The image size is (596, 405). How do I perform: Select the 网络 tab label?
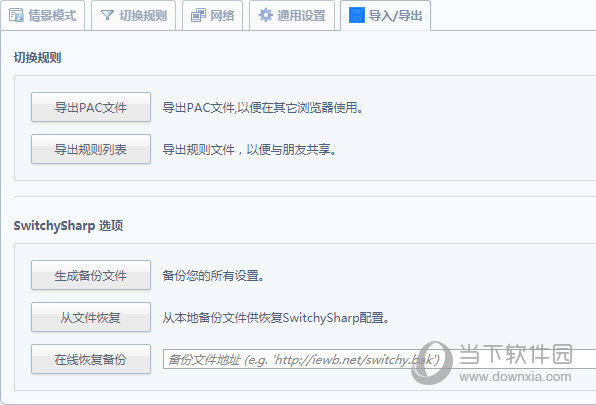point(222,16)
